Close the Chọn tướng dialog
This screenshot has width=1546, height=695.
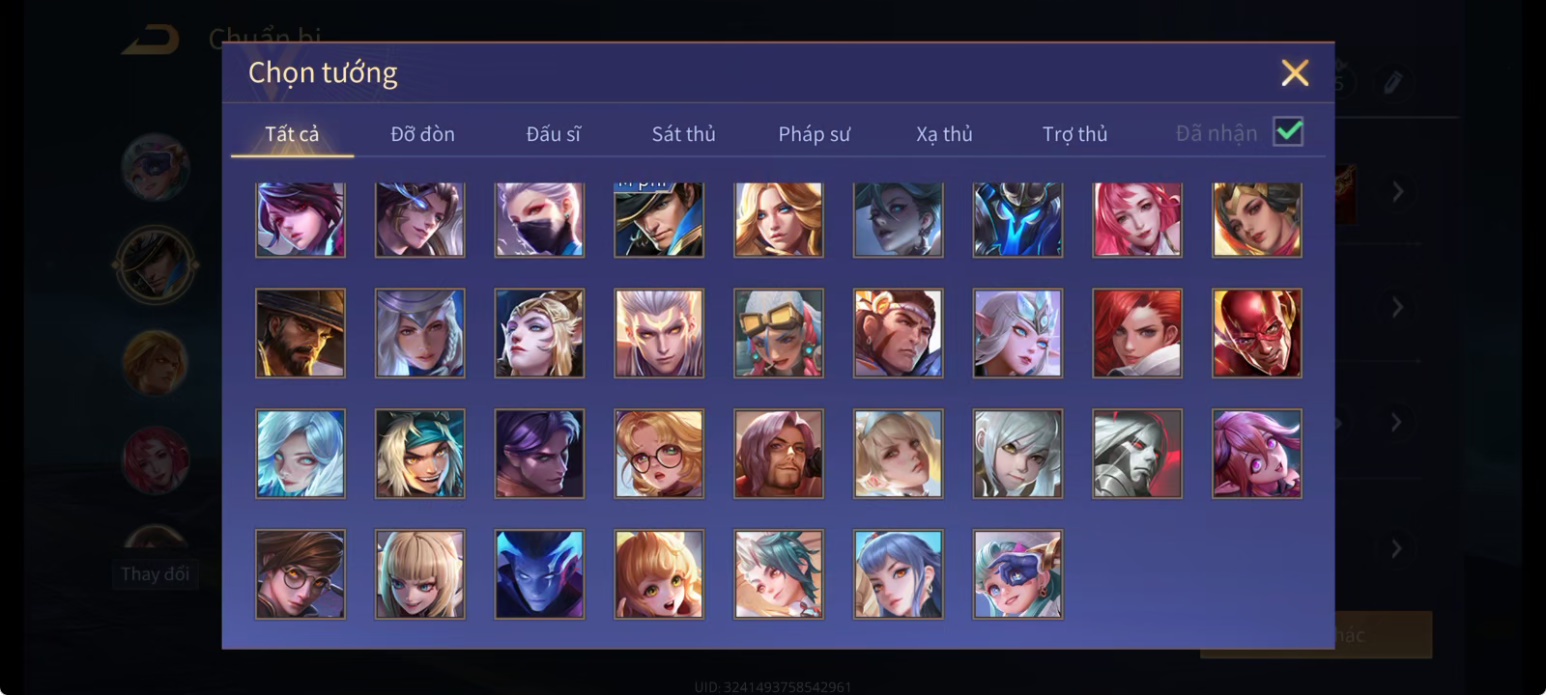pos(1295,73)
